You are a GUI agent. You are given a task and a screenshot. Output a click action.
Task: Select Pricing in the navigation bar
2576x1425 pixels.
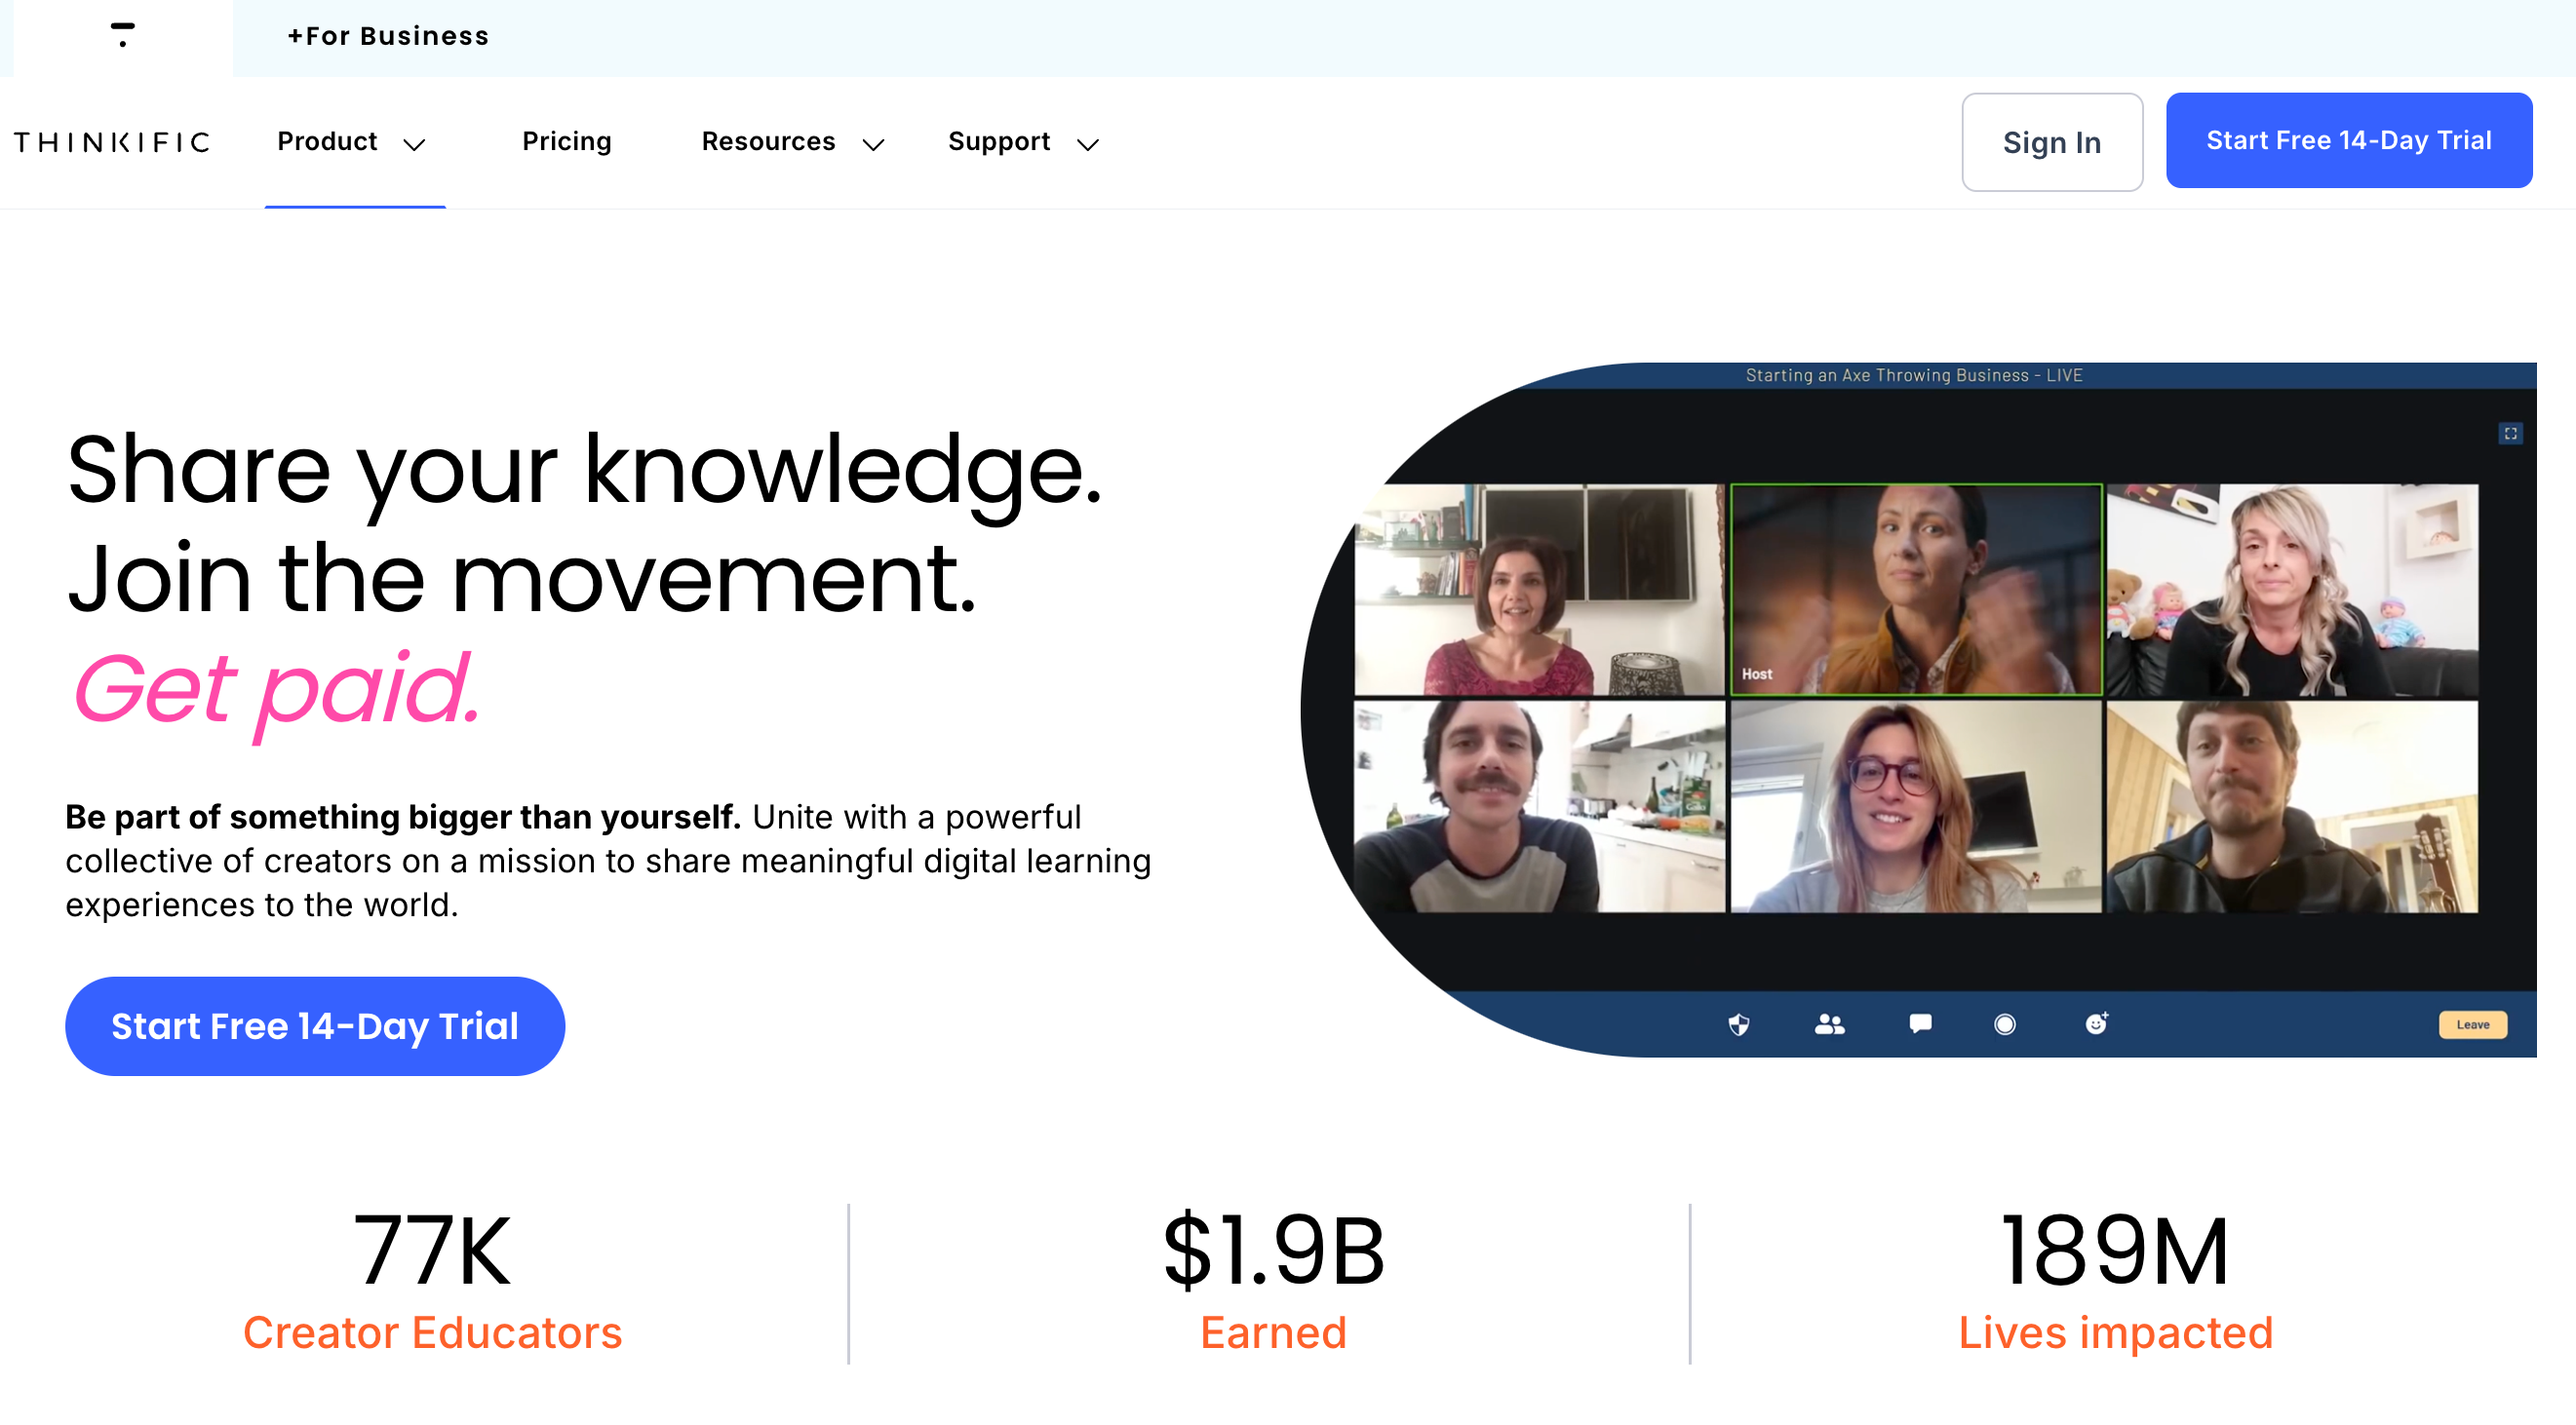[x=566, y=141]
